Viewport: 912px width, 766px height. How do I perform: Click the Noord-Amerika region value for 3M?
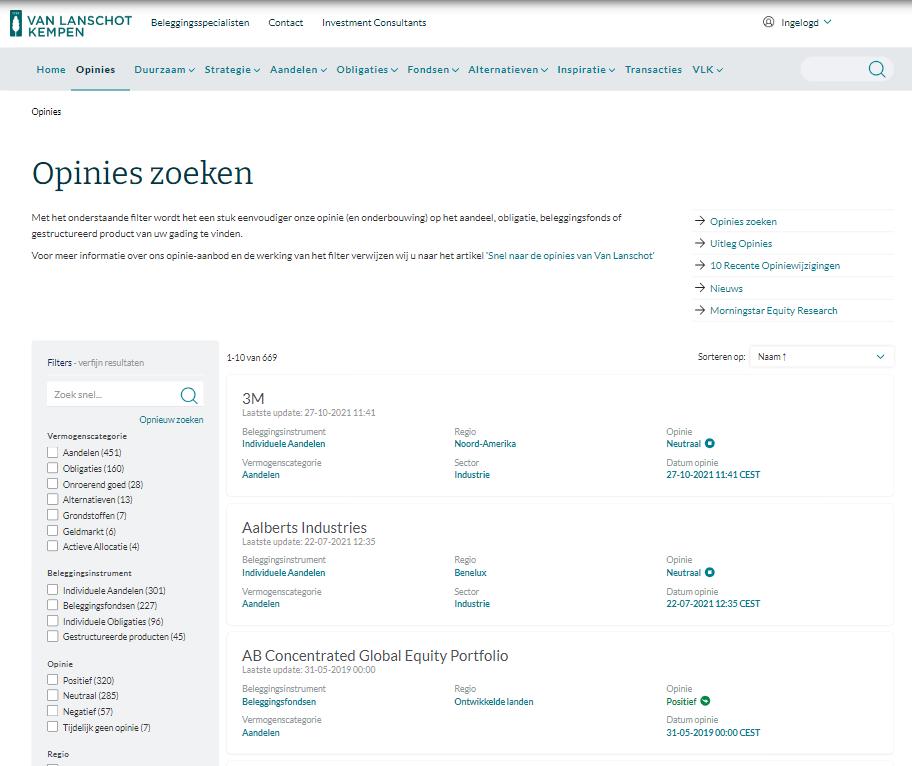[485, 444]
